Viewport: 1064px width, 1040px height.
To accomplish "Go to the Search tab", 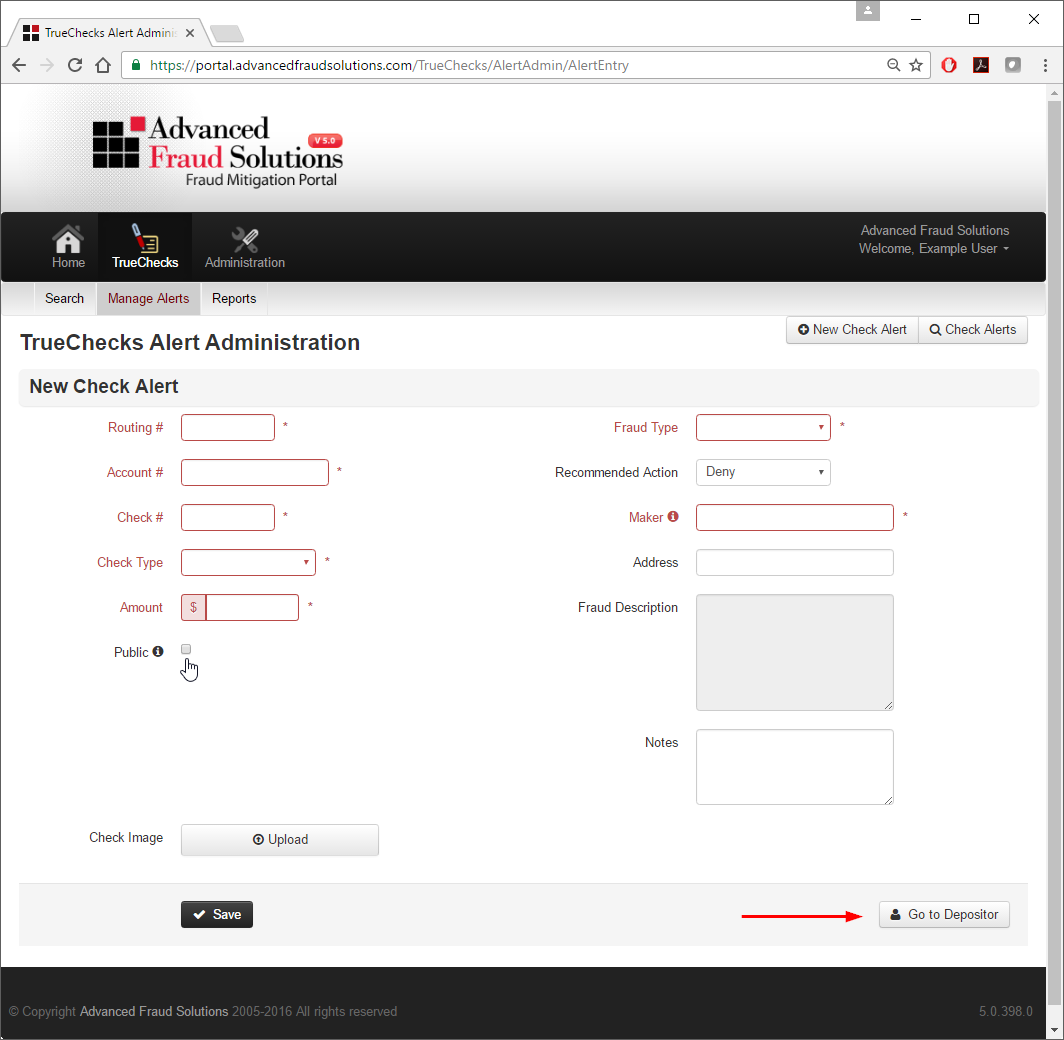I will 64,298.
